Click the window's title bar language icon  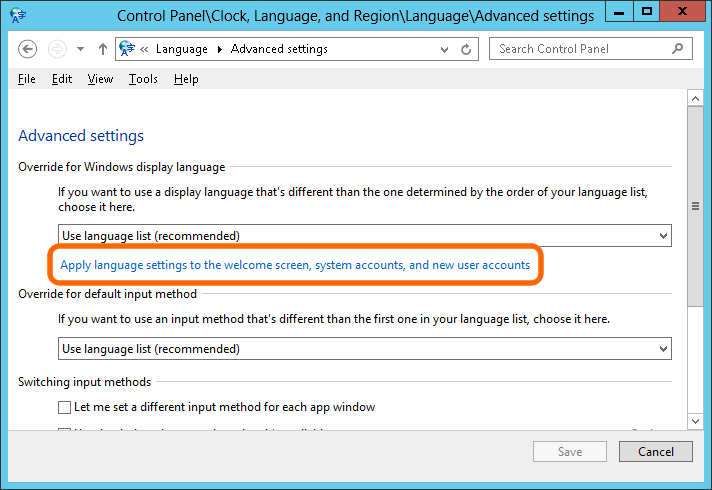[x=18, y=15]
